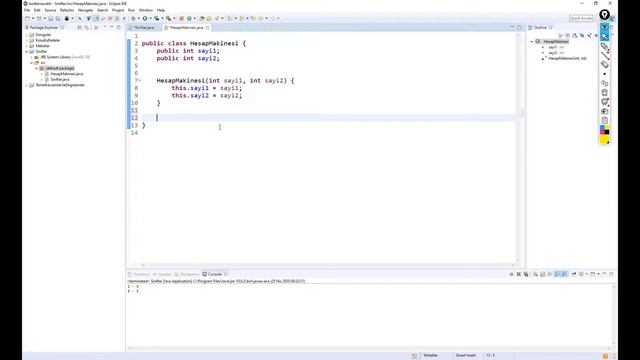Open the Window menu
Screen dimensions: 640x360
[x=146, y=10]
